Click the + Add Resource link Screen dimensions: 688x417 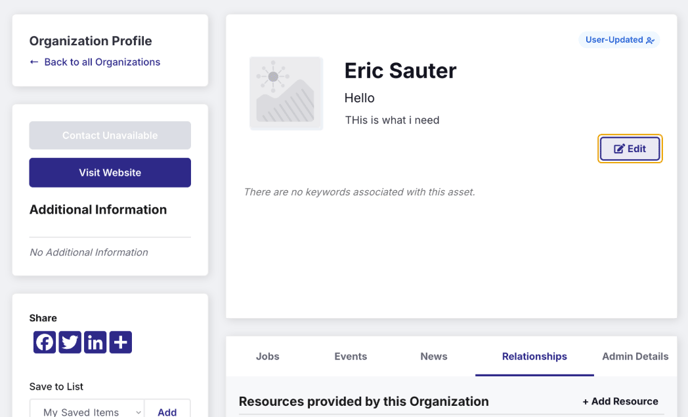pos(620,401)
